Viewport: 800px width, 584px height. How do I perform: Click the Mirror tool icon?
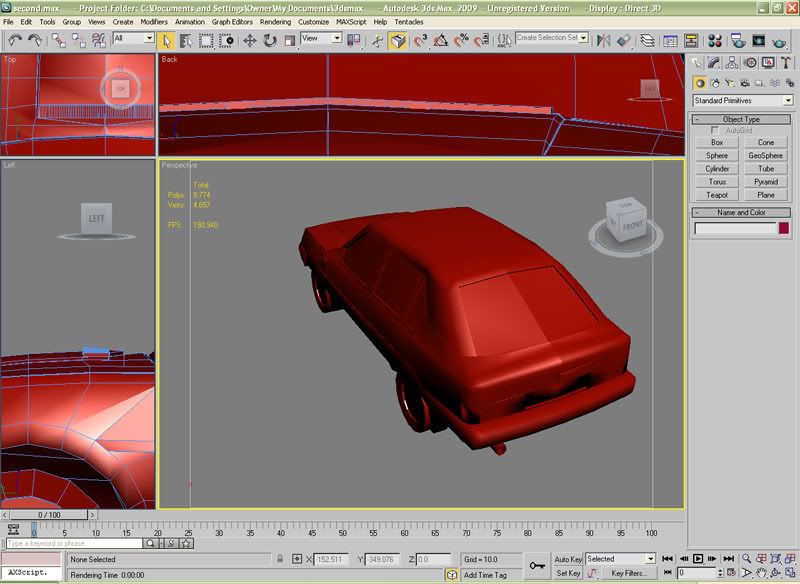click(603, 40)
